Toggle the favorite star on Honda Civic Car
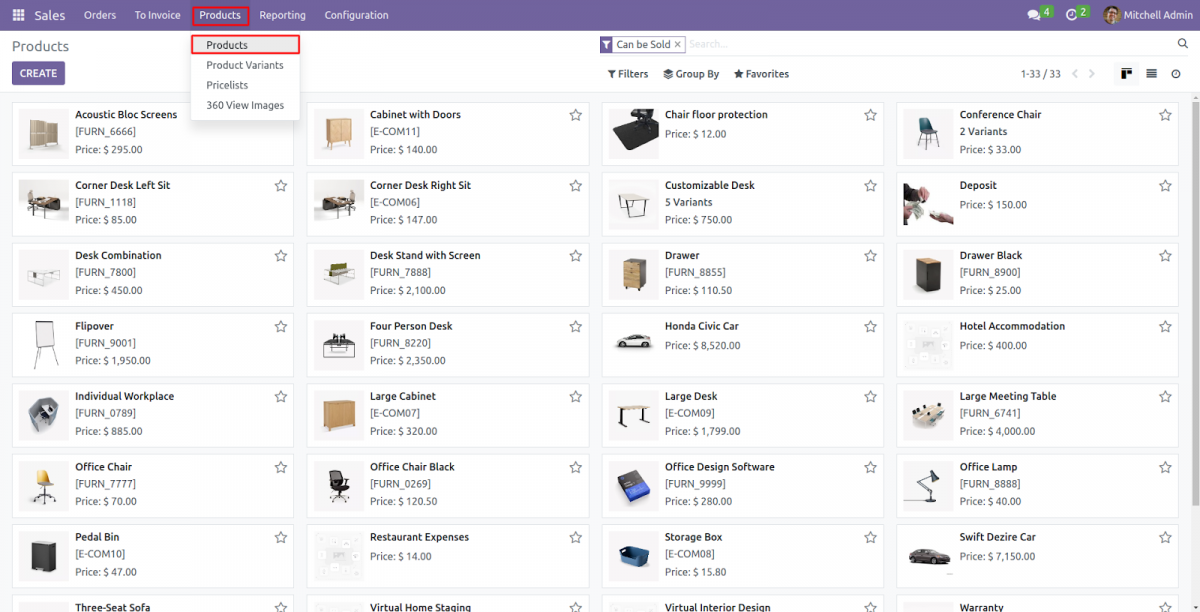Screen dimensions: 1200x612 point(870,325)
